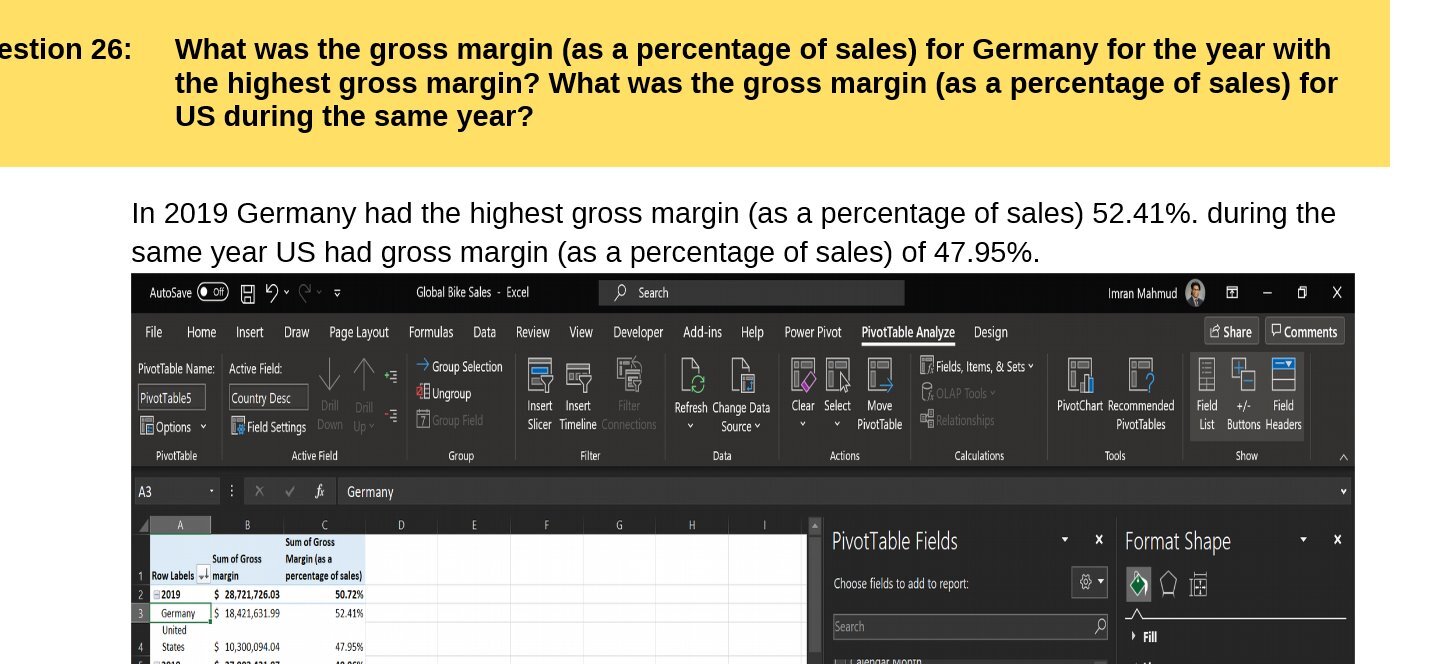Select the Fill & Line icon in Format Shape
The width and height of the screenshot is (1430, 664).
[x=1137, y=583]
